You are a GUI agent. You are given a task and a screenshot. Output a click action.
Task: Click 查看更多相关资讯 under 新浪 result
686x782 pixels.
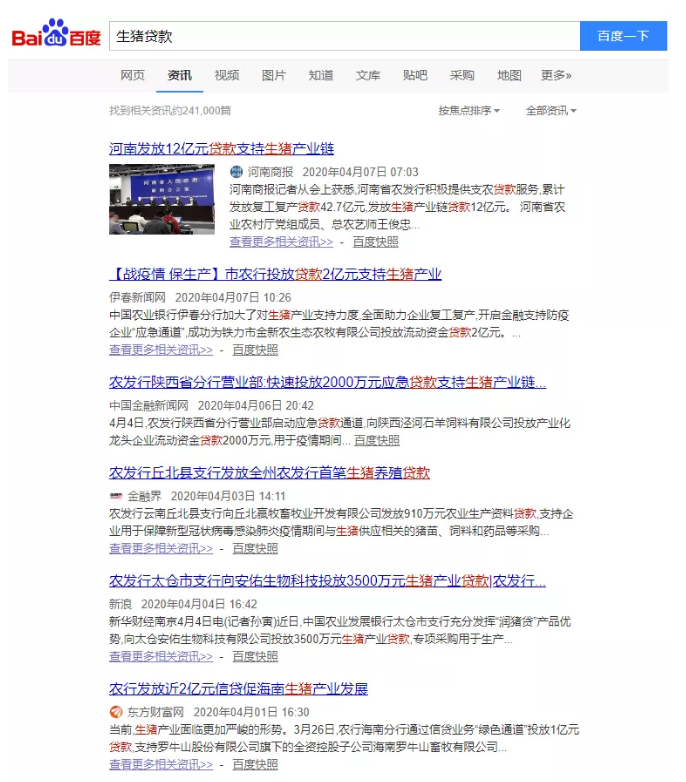pyautogui.click(x=161, y=657)
